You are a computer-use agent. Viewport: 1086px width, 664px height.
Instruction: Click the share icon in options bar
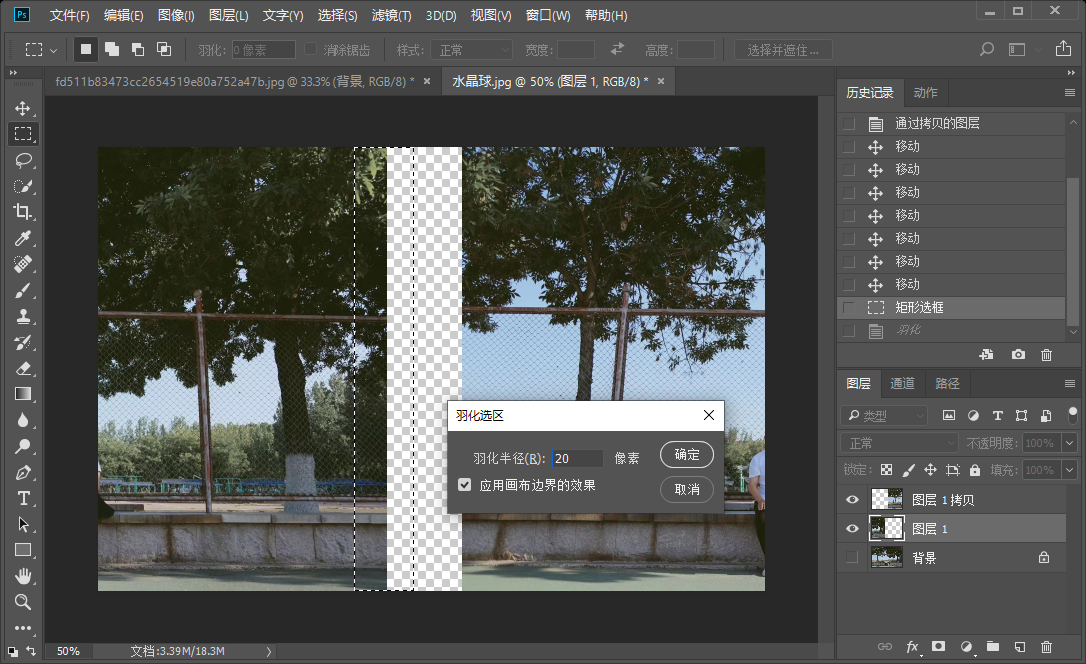click(x=1063, y=49)
